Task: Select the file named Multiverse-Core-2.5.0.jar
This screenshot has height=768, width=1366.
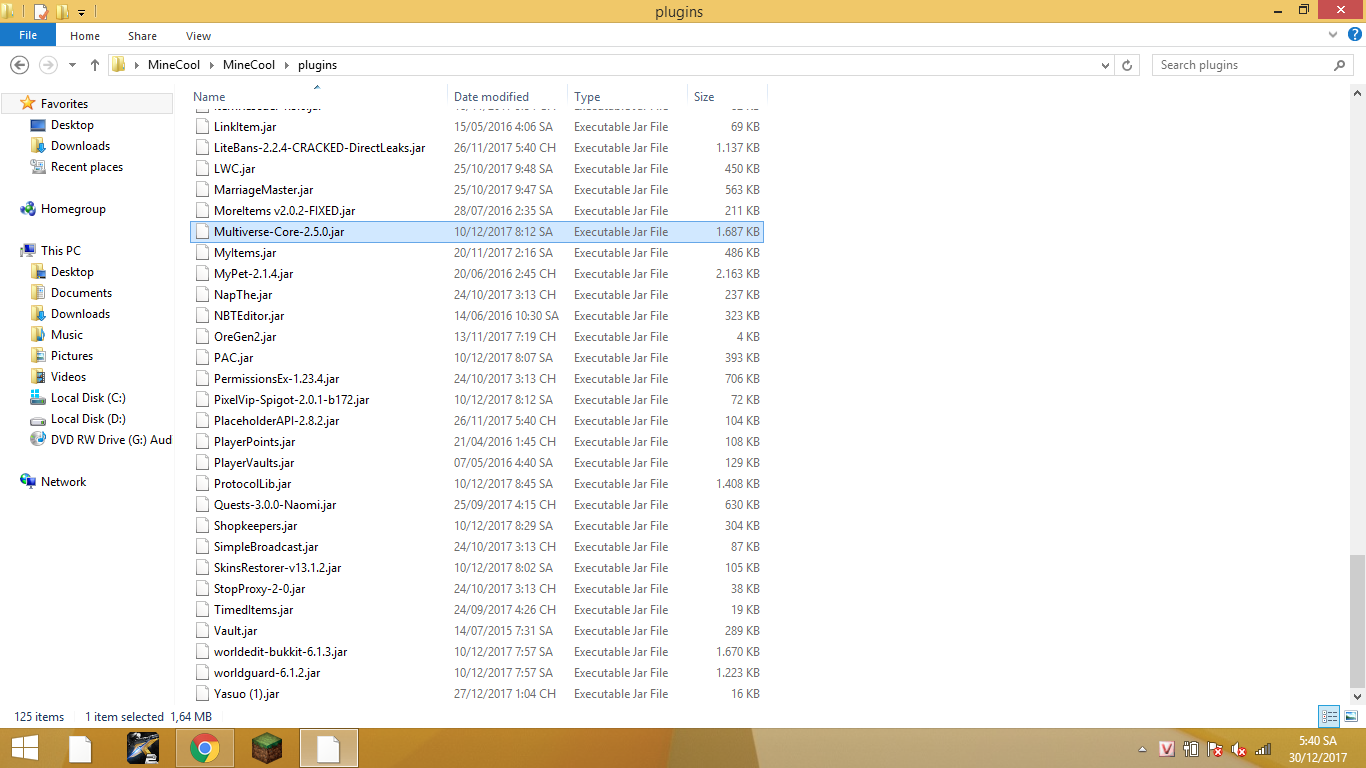Action: (279, 232)
